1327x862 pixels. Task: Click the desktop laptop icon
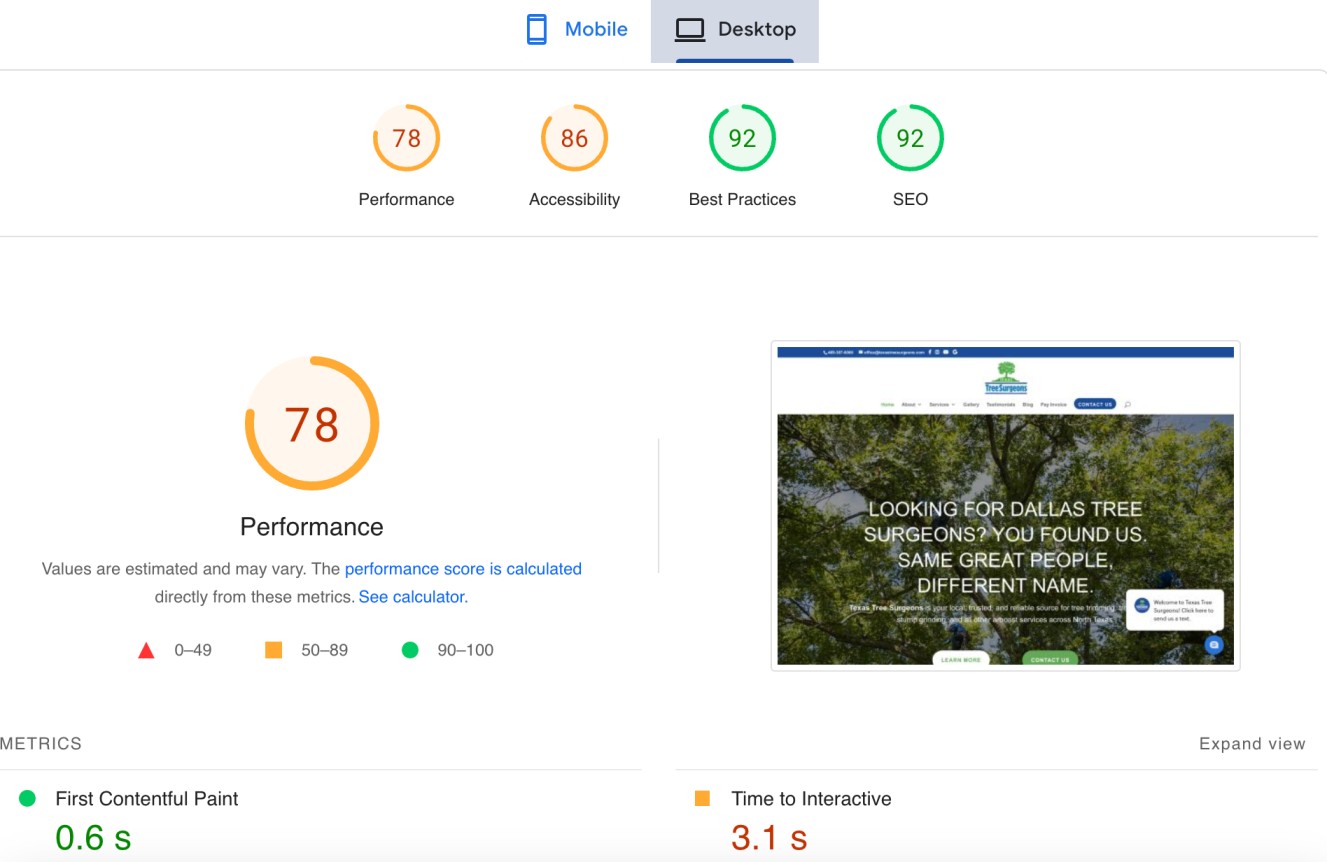pos(690,30)
